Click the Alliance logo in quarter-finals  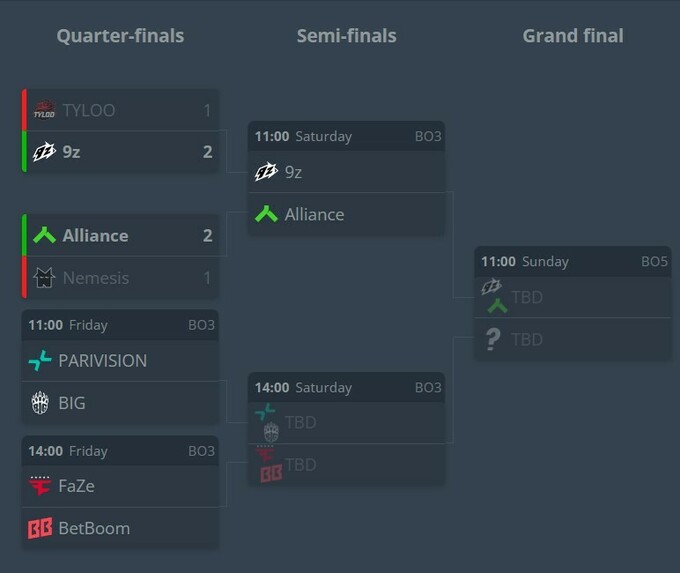click(44, 236)
